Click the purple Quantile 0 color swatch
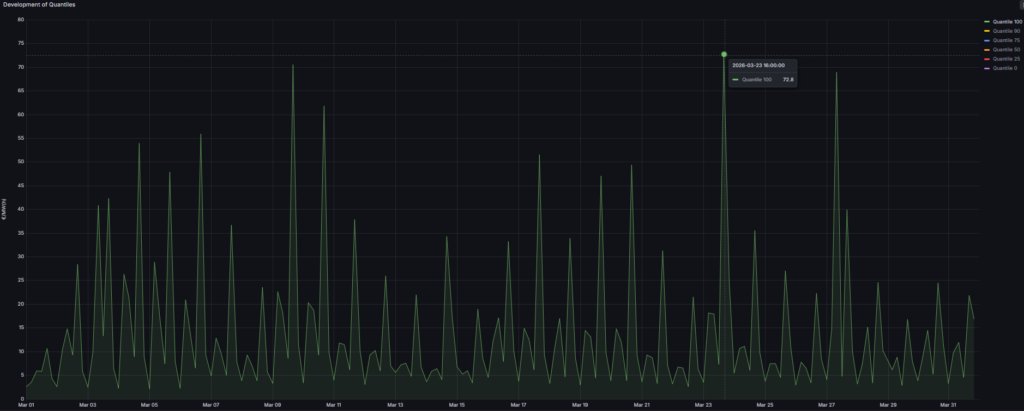Screen dimensions: 1024x411 coord(986,68)
